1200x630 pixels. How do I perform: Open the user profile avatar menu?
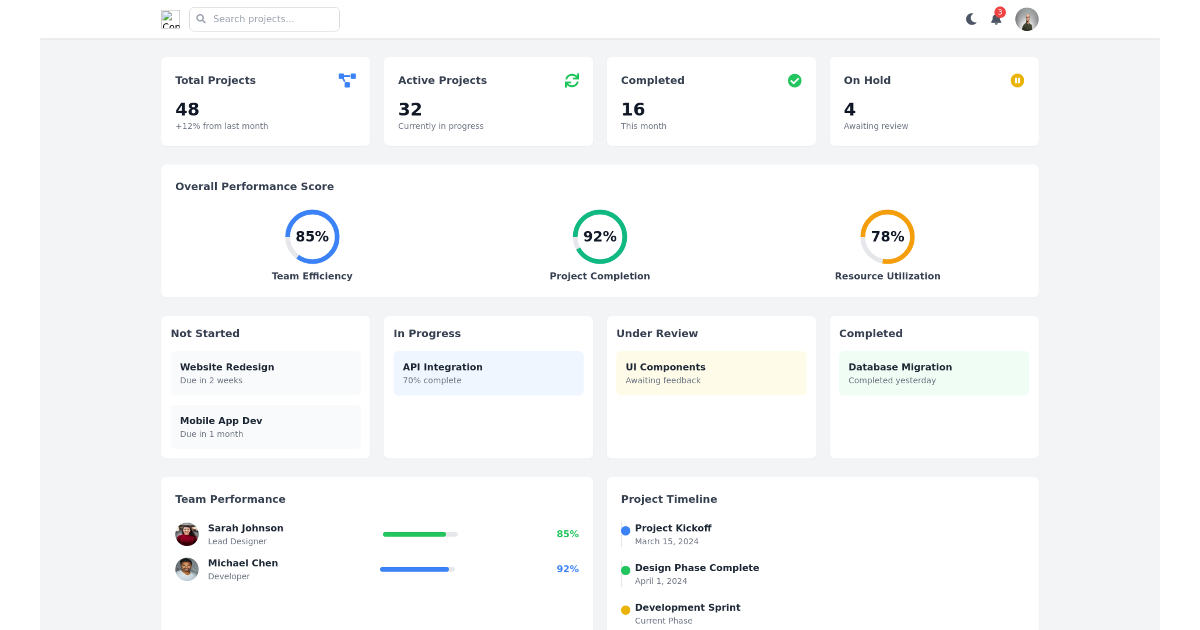1026,19
